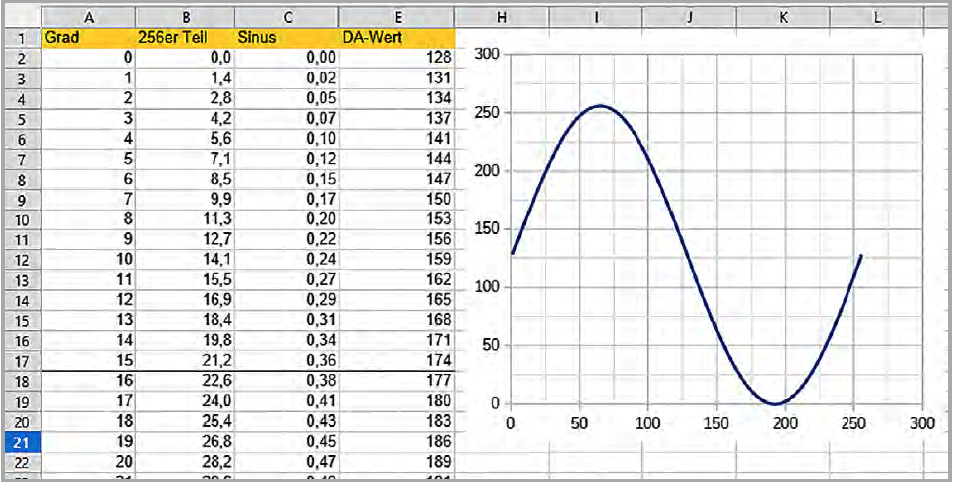Select column E header
This screenshot has width=953, height=484.
[397, 18]
